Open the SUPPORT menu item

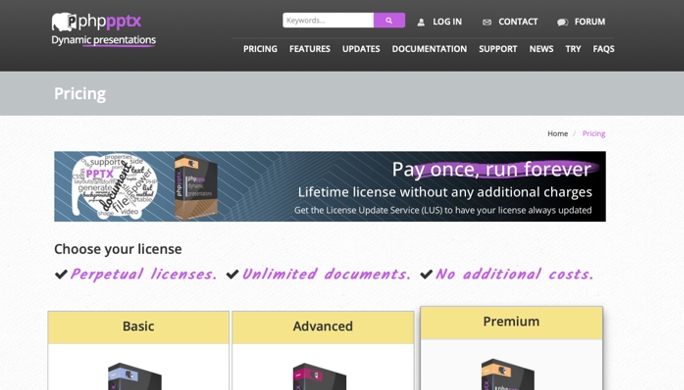(498, 49)
